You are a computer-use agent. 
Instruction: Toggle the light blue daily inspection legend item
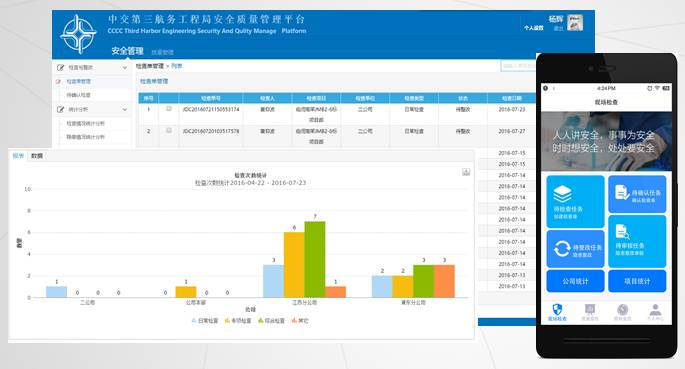point(205,321)
